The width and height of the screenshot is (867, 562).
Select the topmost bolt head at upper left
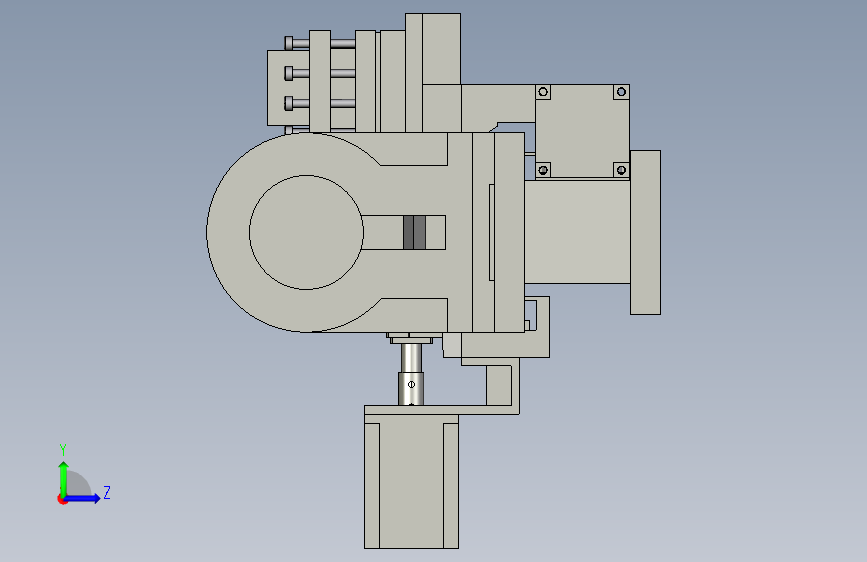[x=289, y=43]
